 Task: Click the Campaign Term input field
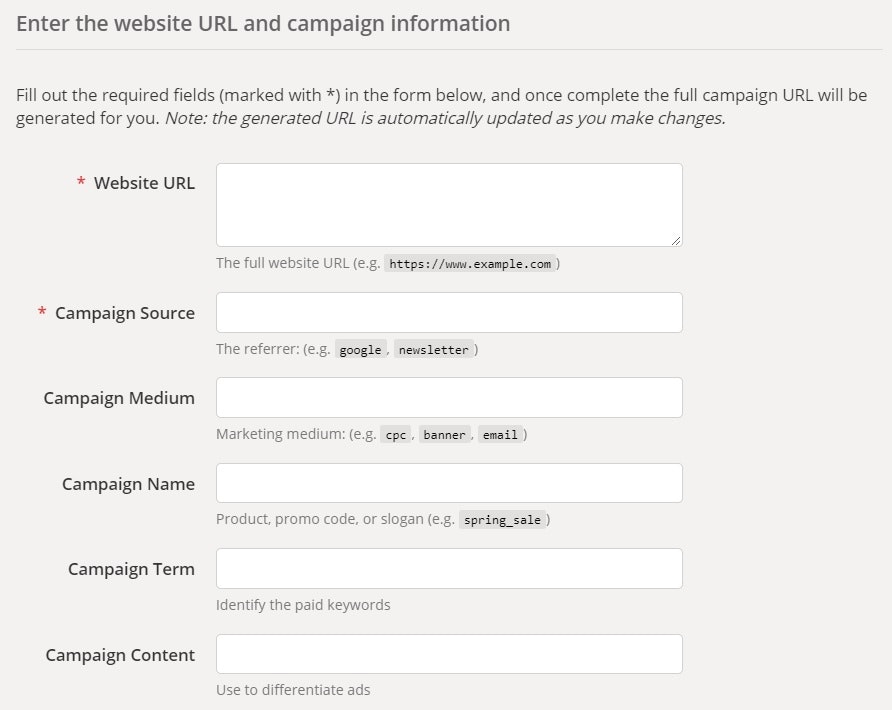click(x=448, y=568)
